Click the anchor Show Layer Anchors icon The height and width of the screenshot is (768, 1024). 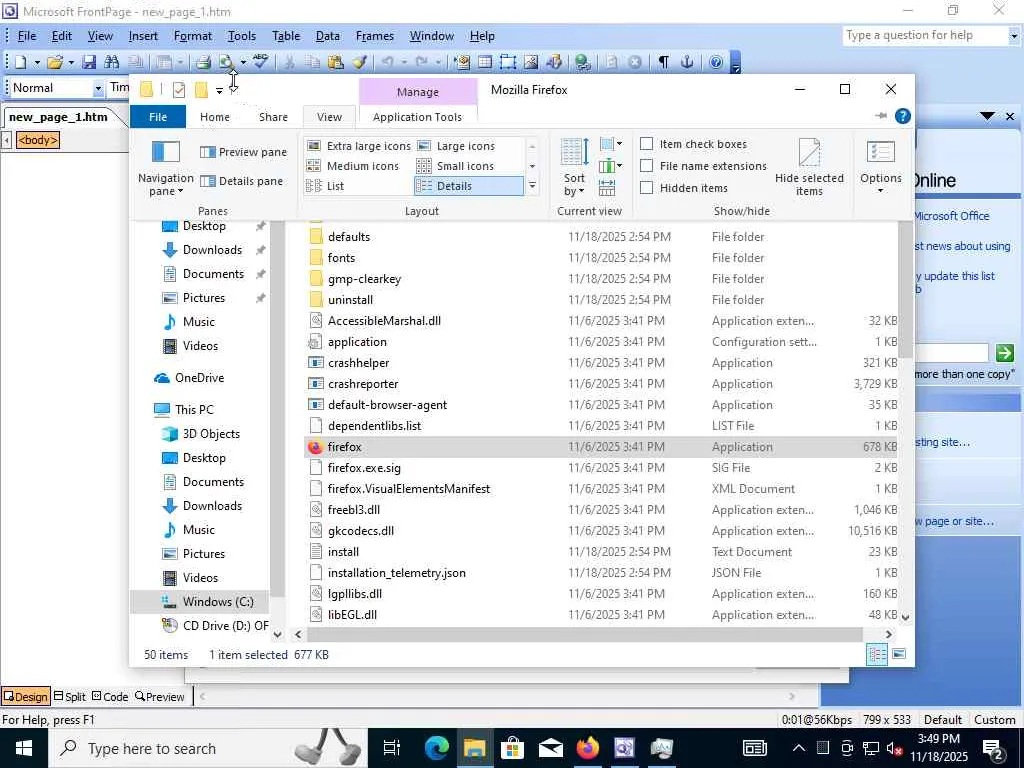click(686, 62)
